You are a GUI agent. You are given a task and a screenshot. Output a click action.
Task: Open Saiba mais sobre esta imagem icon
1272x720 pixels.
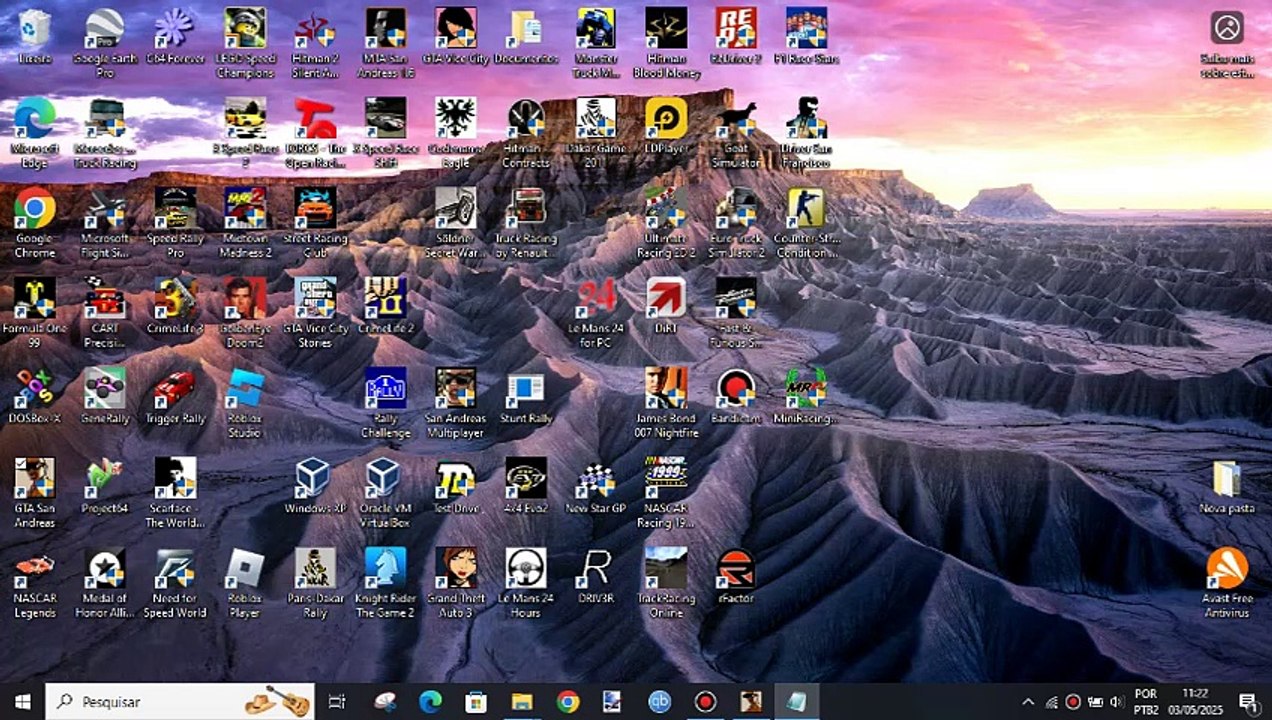click(x=1227, y=45)
